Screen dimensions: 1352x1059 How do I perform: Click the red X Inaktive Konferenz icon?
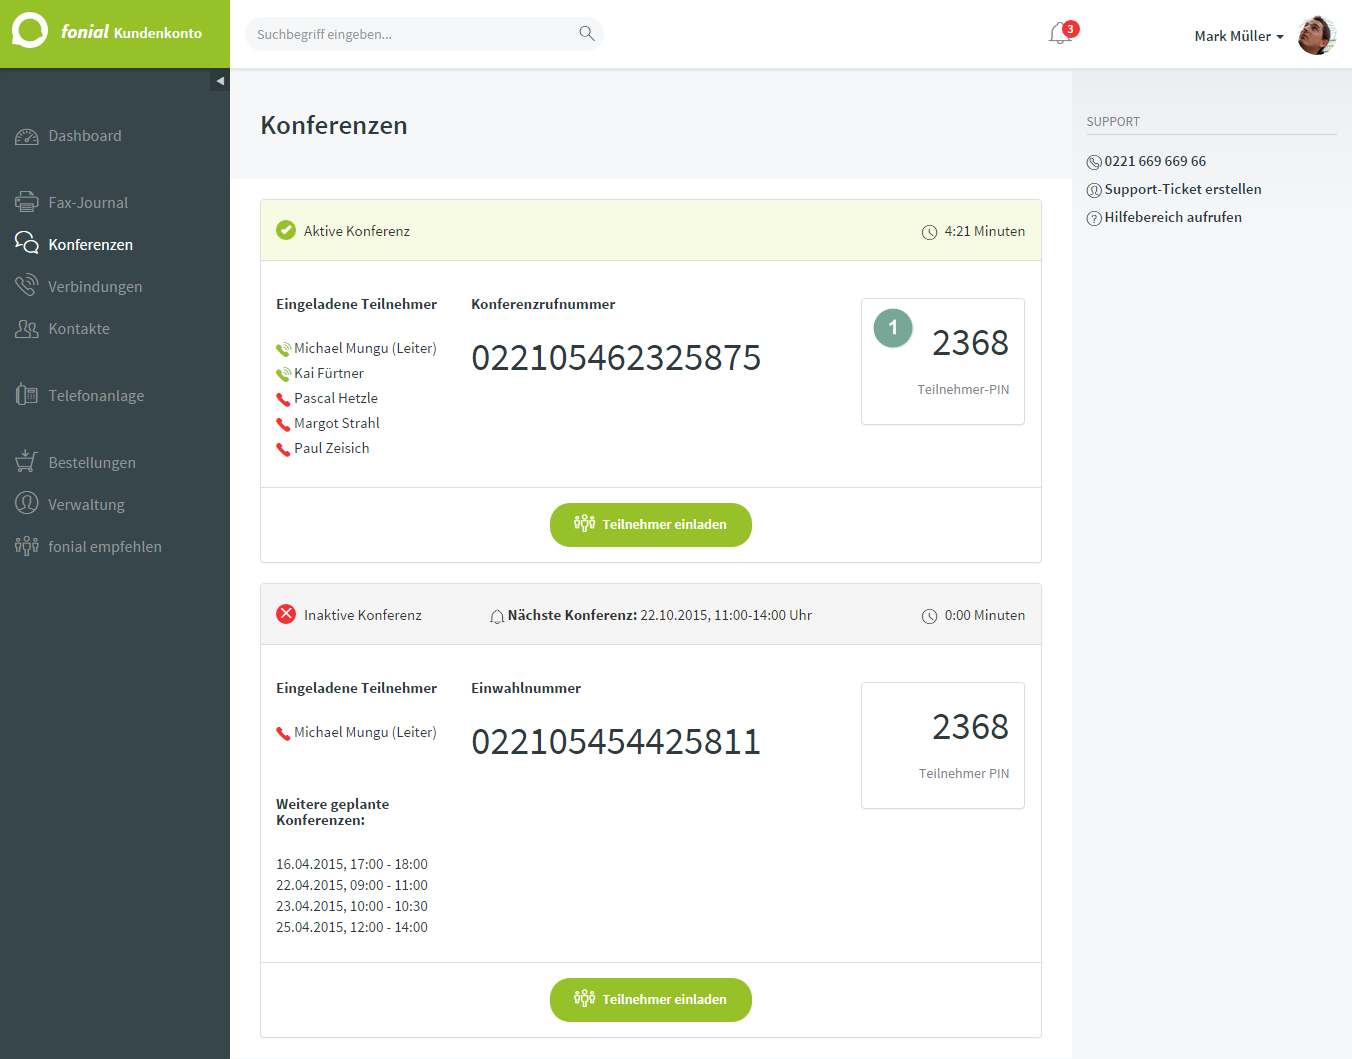click(286, 614)
